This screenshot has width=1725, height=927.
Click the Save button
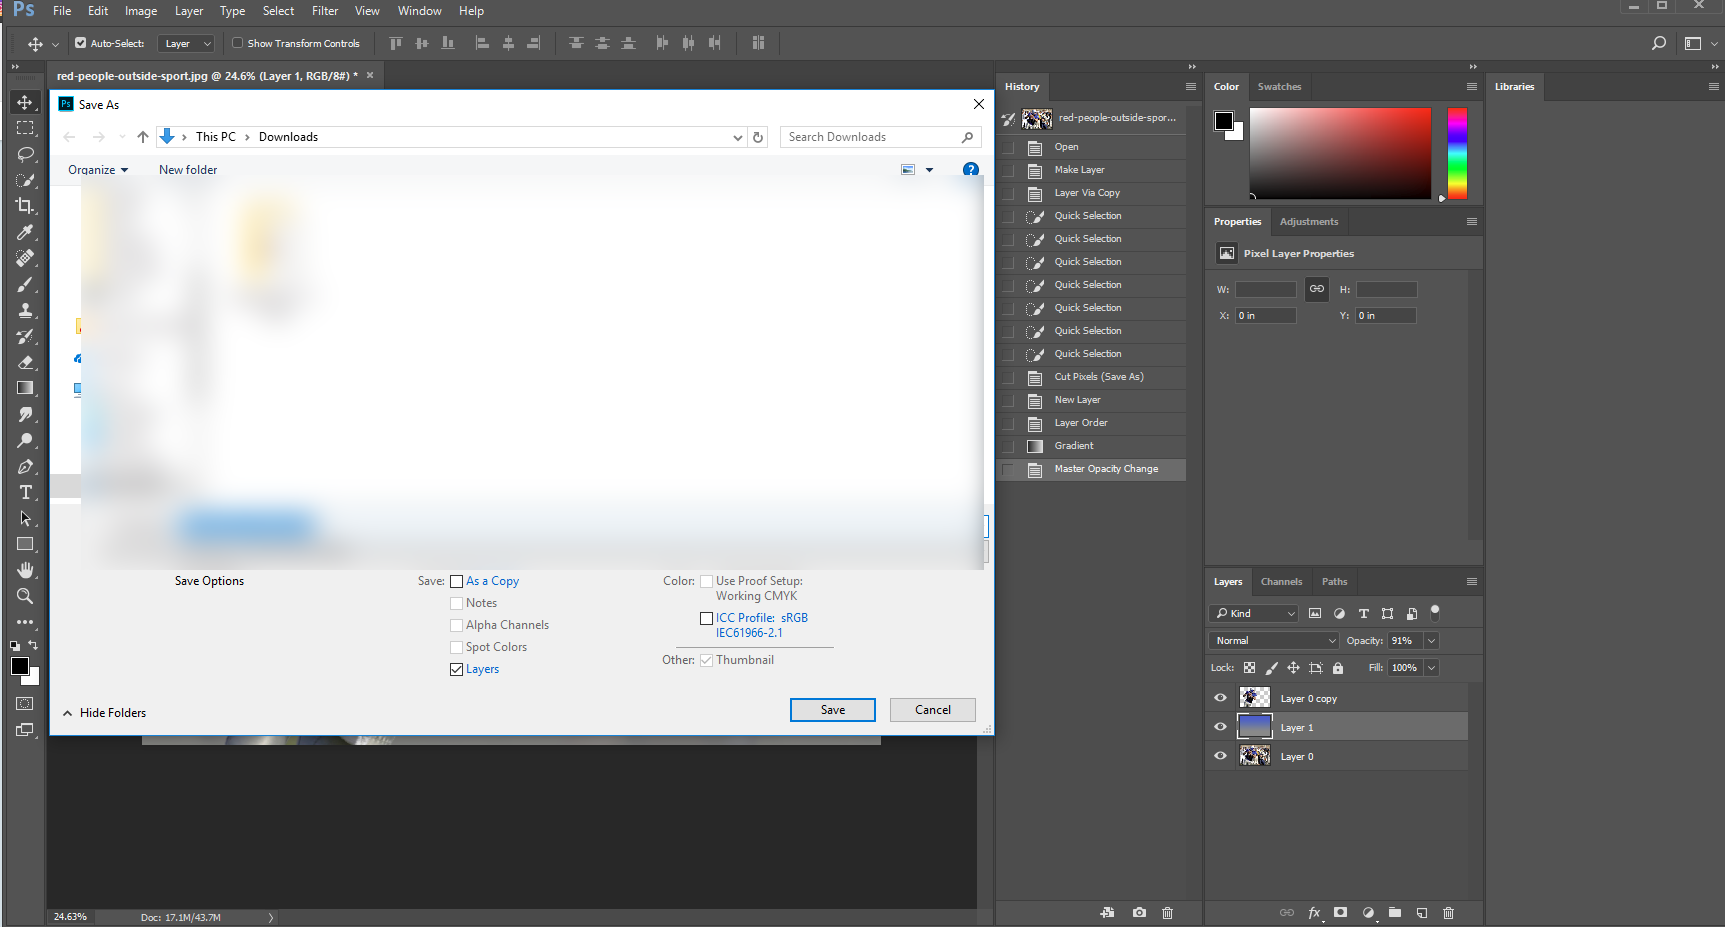pyautogui.click(x=833, y=710)
